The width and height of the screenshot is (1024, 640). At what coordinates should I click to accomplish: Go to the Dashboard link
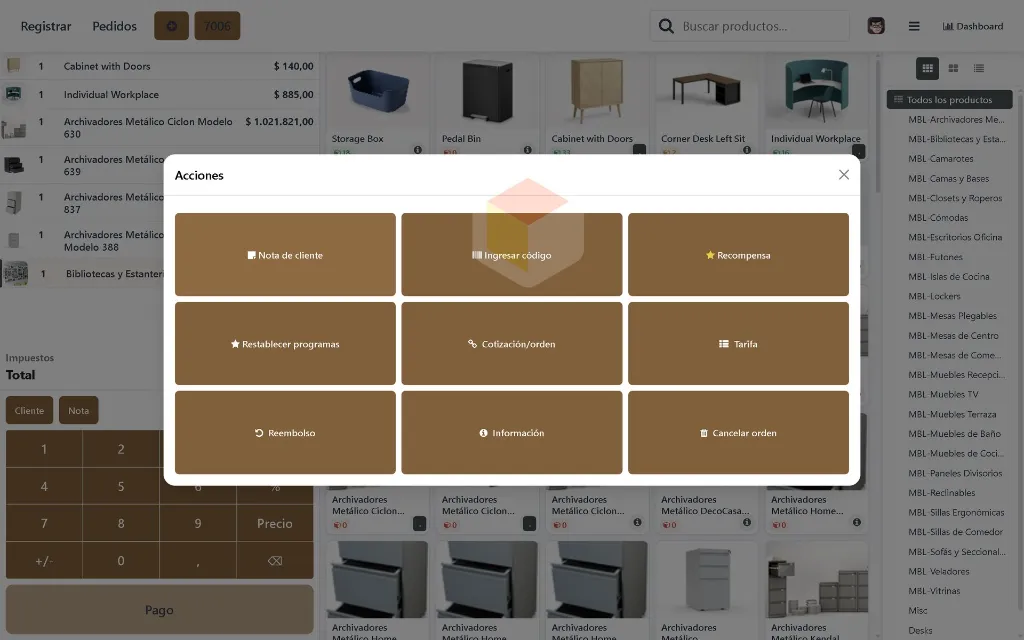click(972, 26)
